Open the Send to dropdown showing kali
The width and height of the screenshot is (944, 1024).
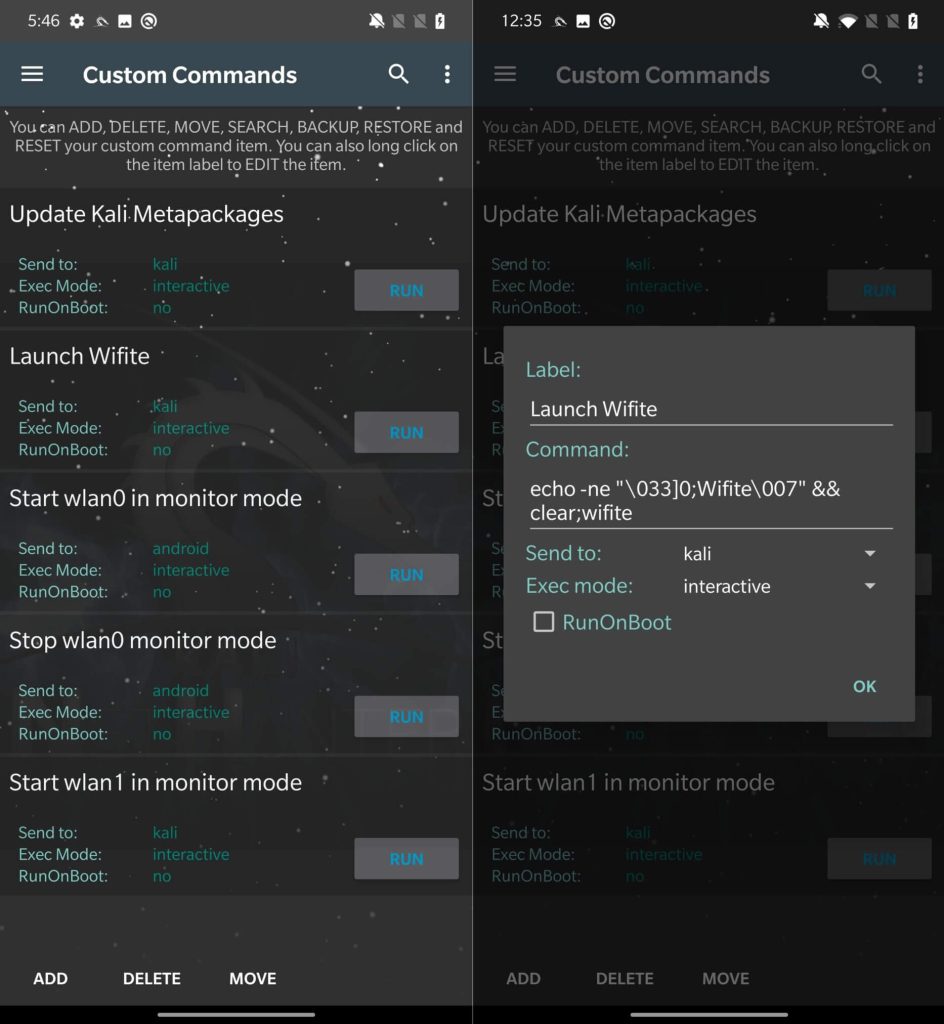(x=780, y=553)
